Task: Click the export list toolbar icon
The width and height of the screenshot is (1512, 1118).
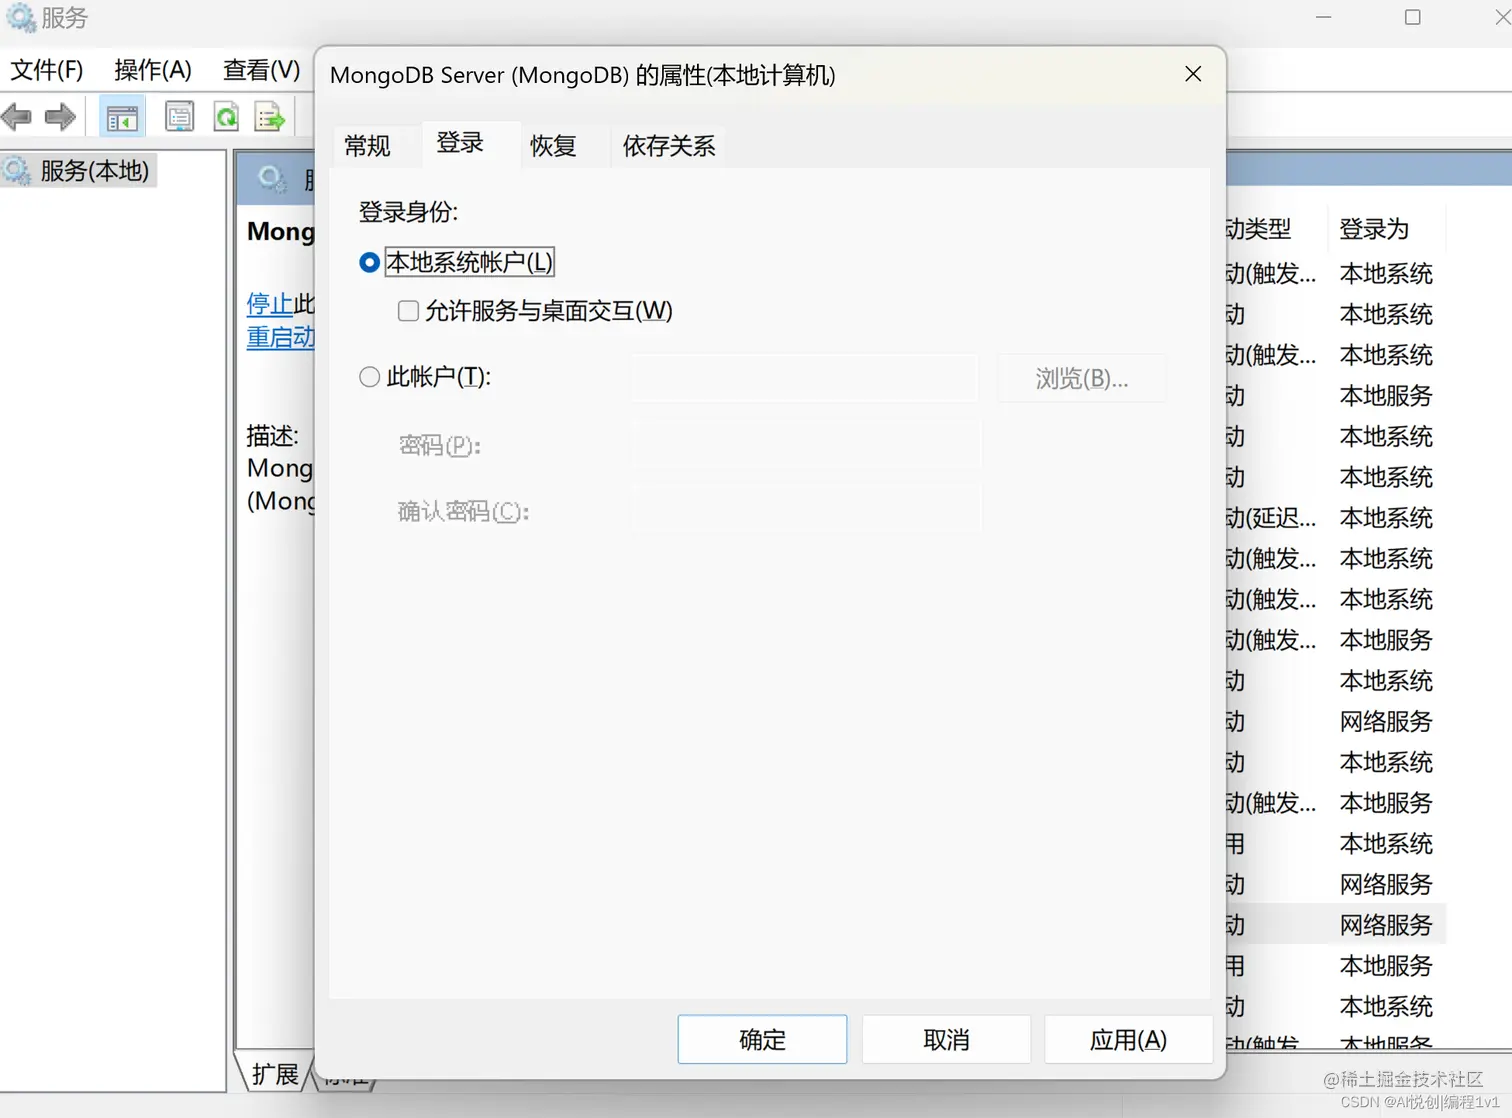Action: click(x=268, y=116)
